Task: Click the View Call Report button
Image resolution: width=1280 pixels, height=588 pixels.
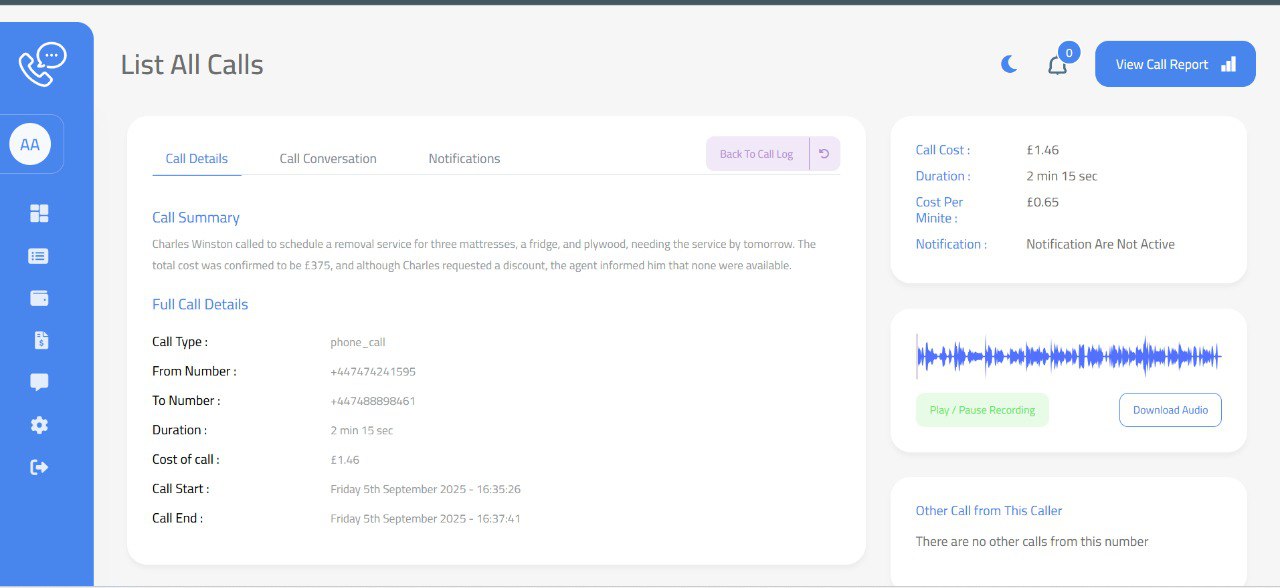Action: pyautogui.click(x=1175, y=63)
